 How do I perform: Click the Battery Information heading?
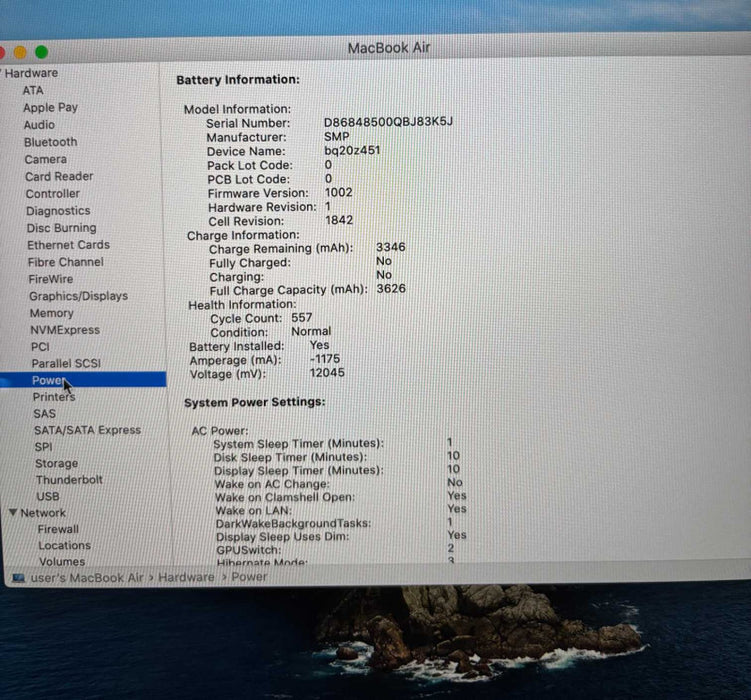(238, 79)
